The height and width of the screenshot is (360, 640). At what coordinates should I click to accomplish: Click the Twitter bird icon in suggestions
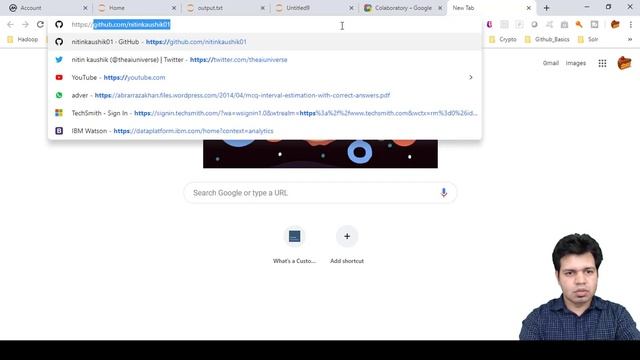pyautogui.click(x=59, y=60)
